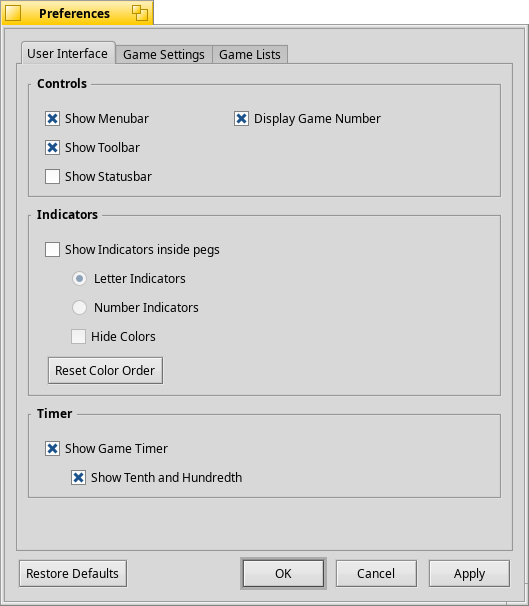Screen dimensions: 529x606
Task: Confirm preferences with OK button
Action: click(x=283, y=573)
